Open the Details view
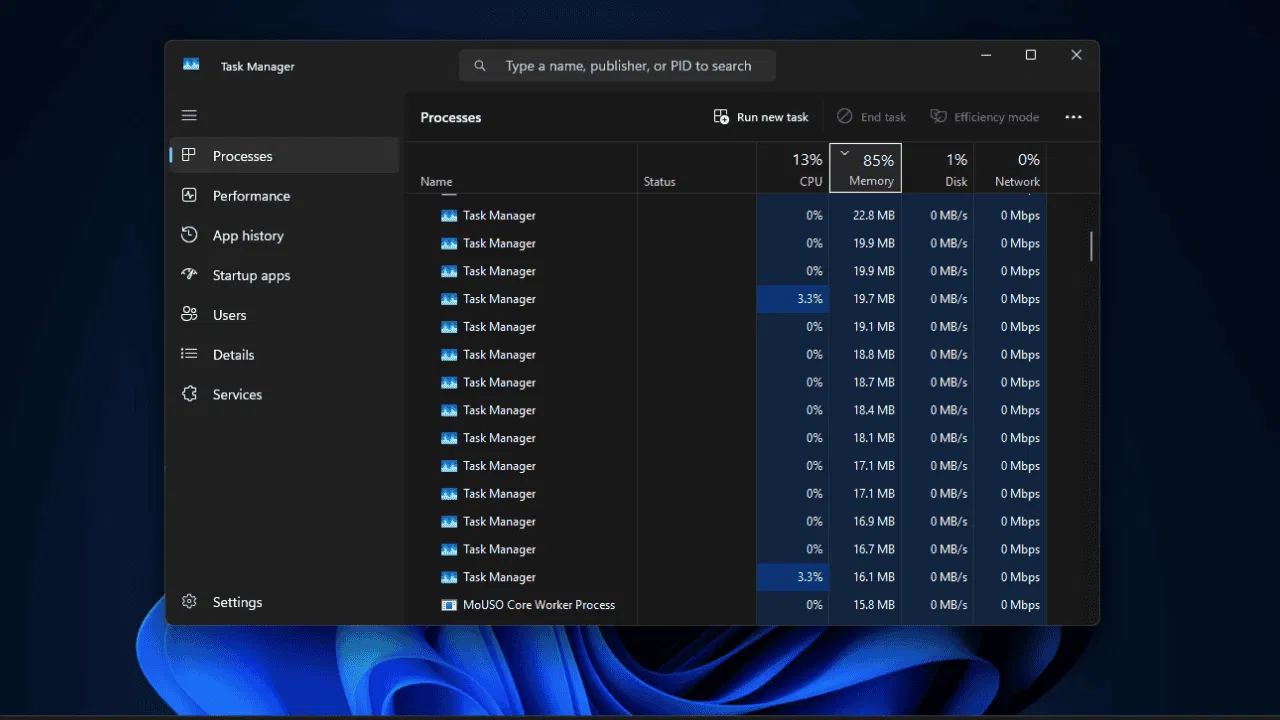The image size is (1280, 720). click(233, 354)
